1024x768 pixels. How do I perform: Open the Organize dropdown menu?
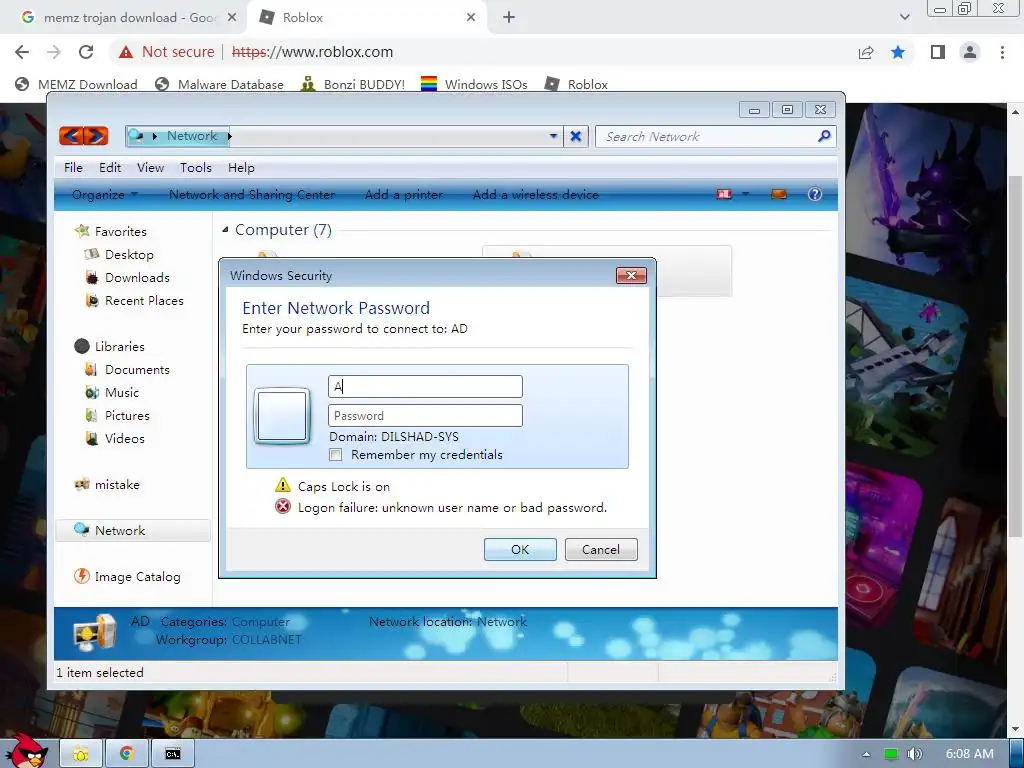tap(104, 195)
